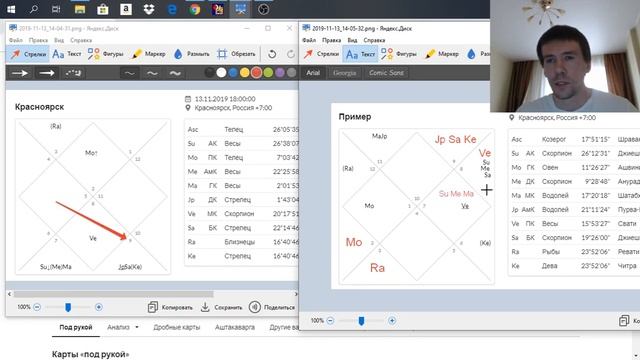
Task: Pick the gray color swatch
Action: pos(291,73)
